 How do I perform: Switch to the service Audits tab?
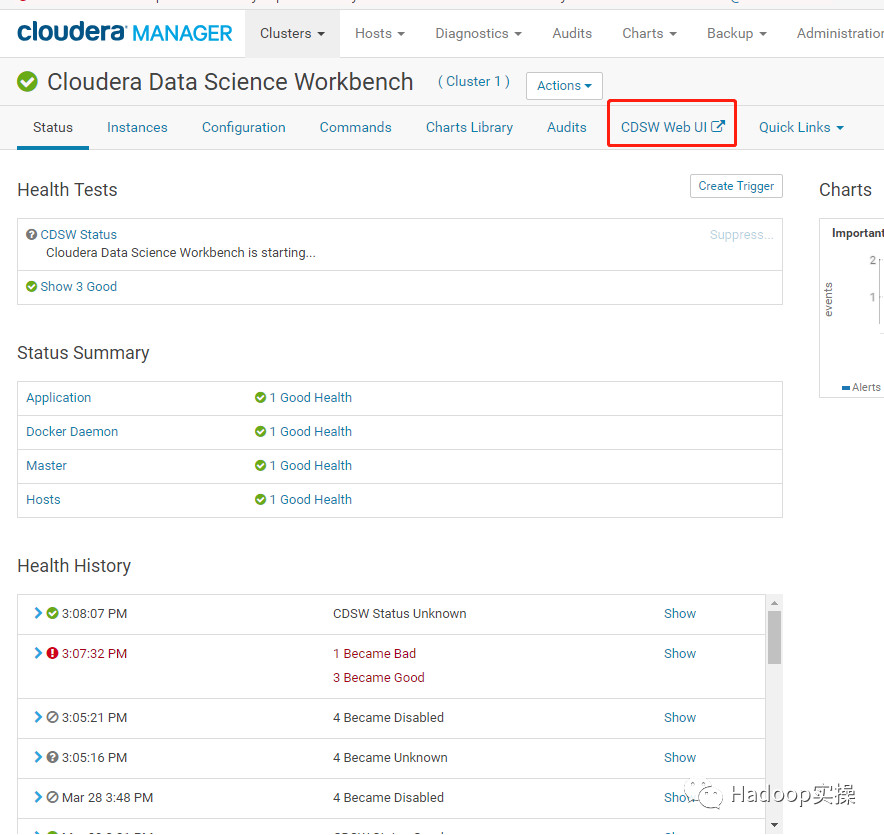pyautogui.click(x=567, y=127)
